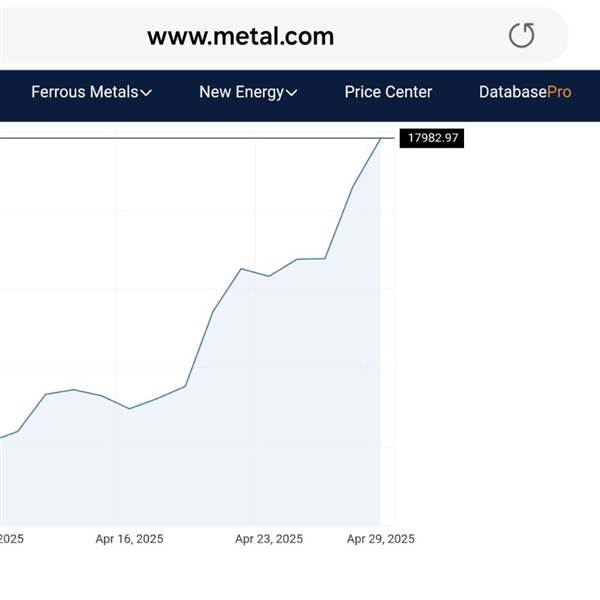The image size is (600, 600).
Task: Click the partial 2025 date label at left
Action: [x=11, y=539]
